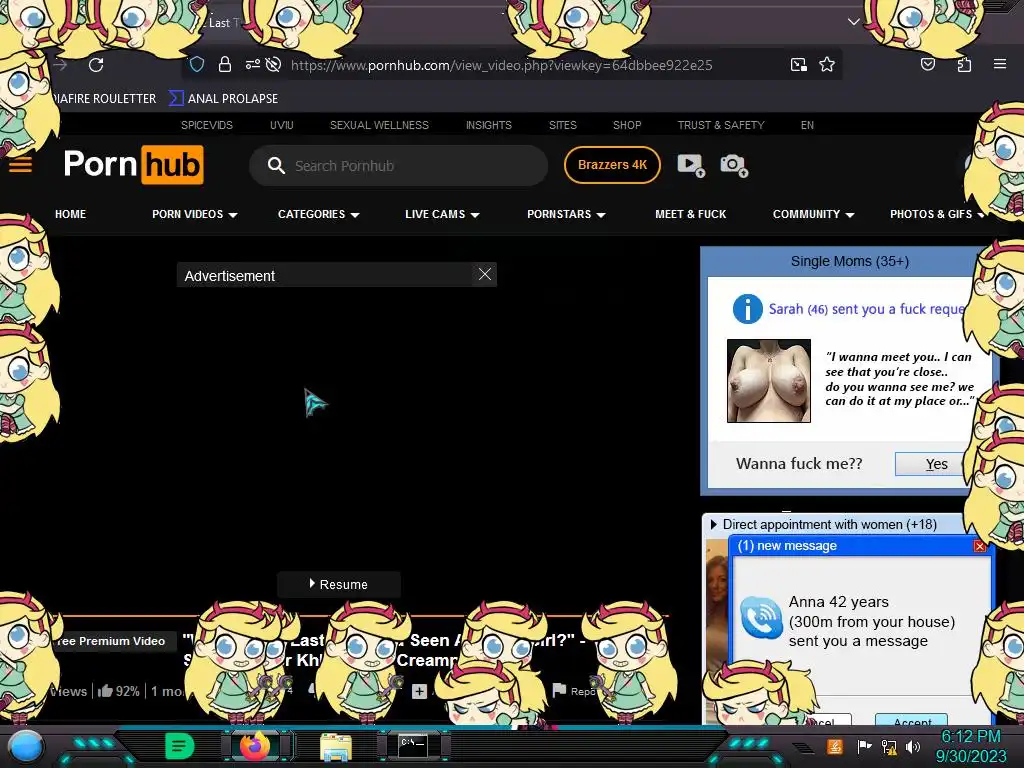
Task: Click the upload video icon
Action: click(x=690, y=165)
